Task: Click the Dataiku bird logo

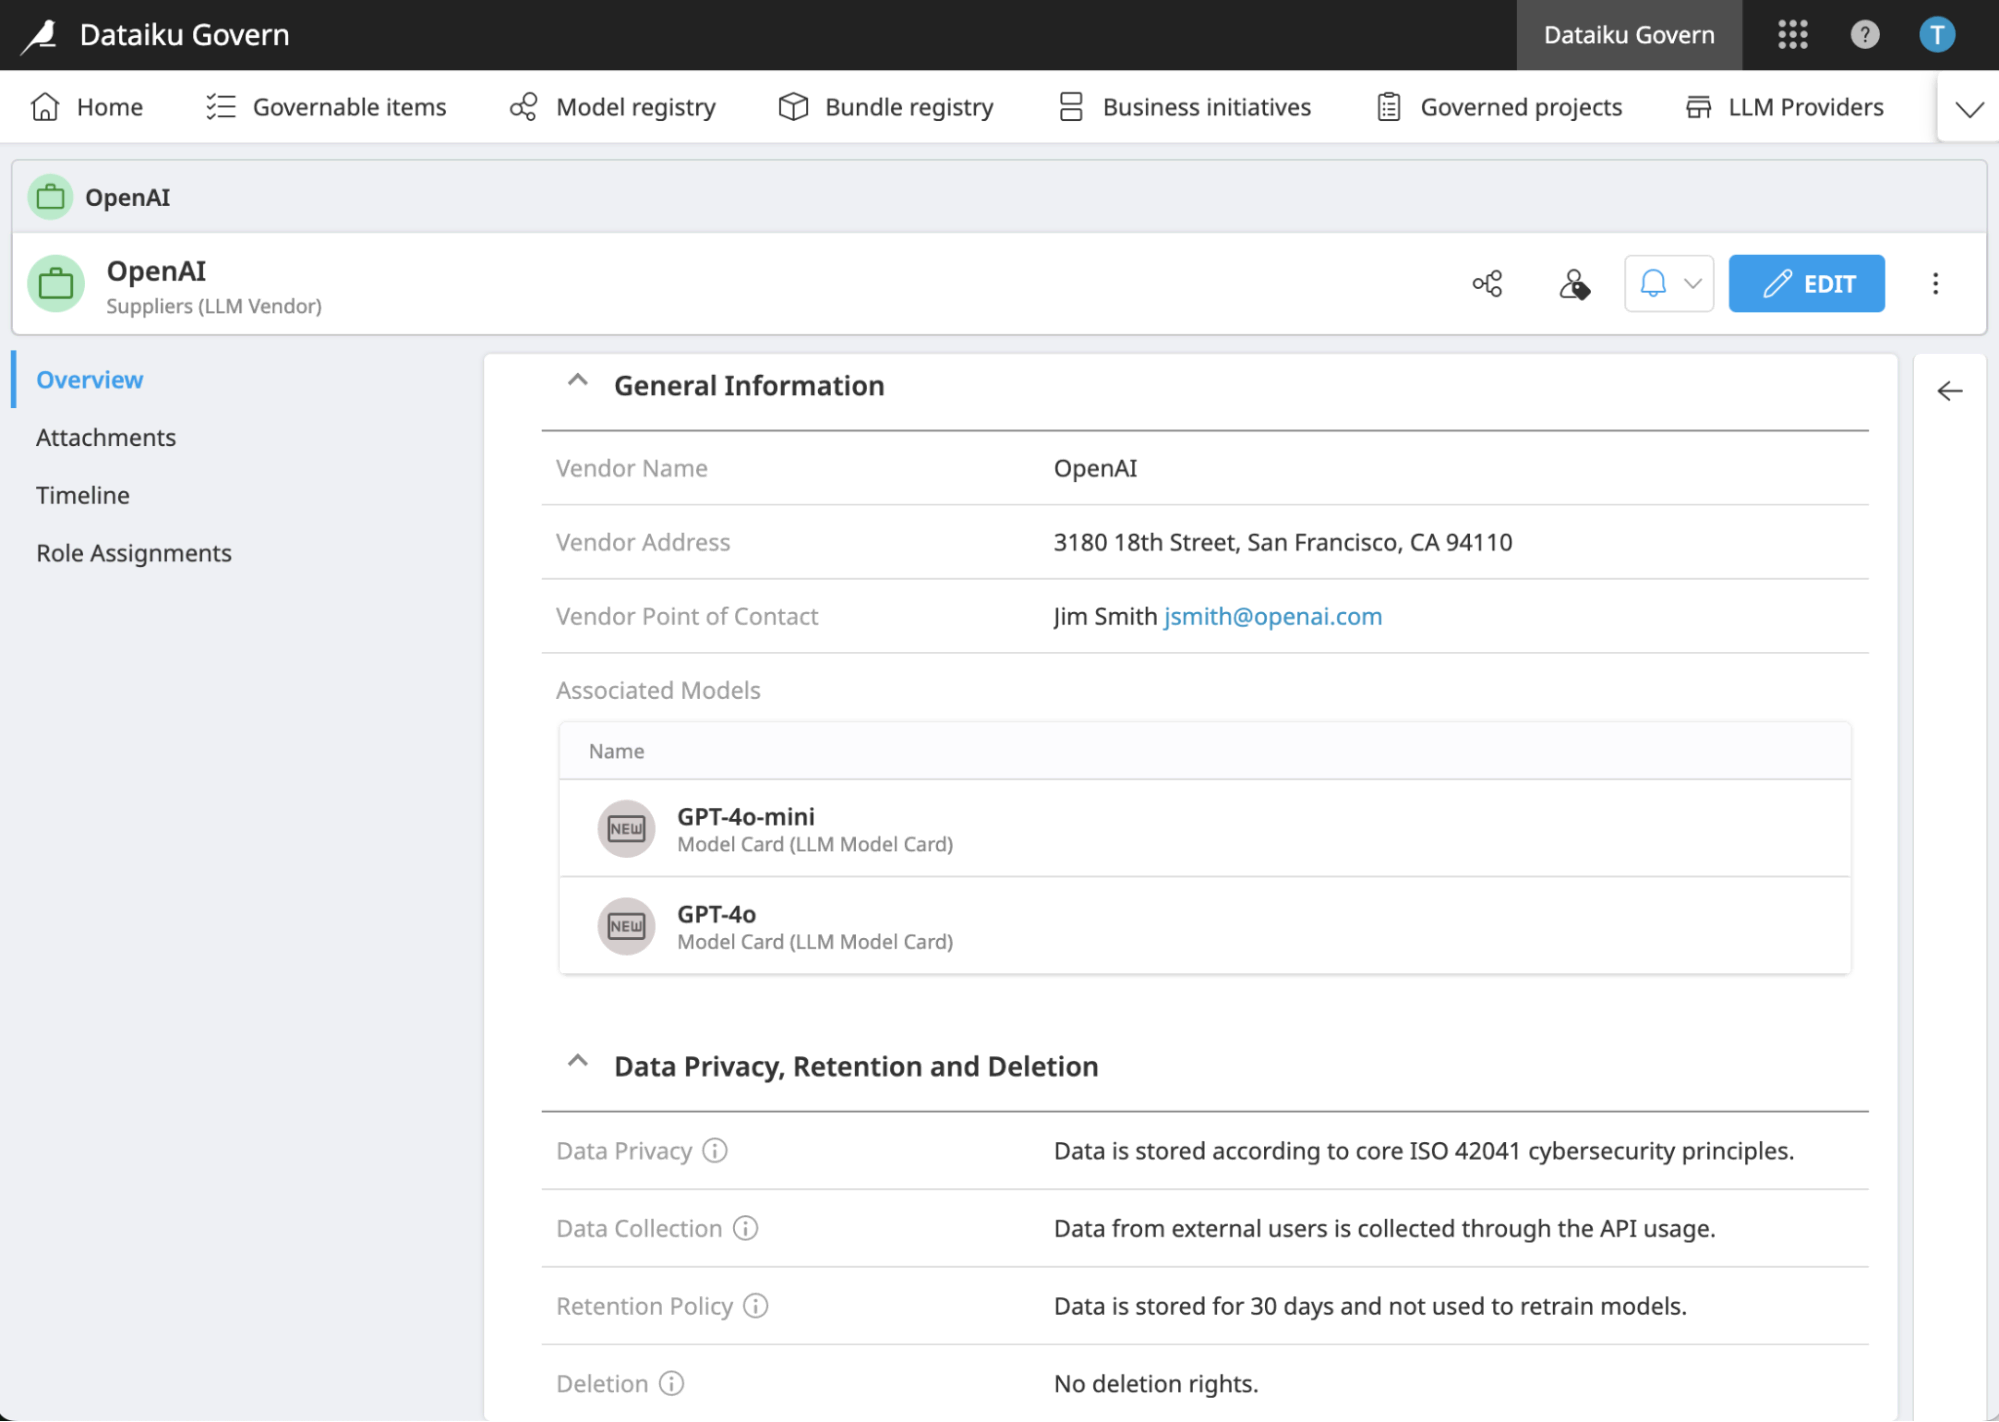Action: pos(40,35)
